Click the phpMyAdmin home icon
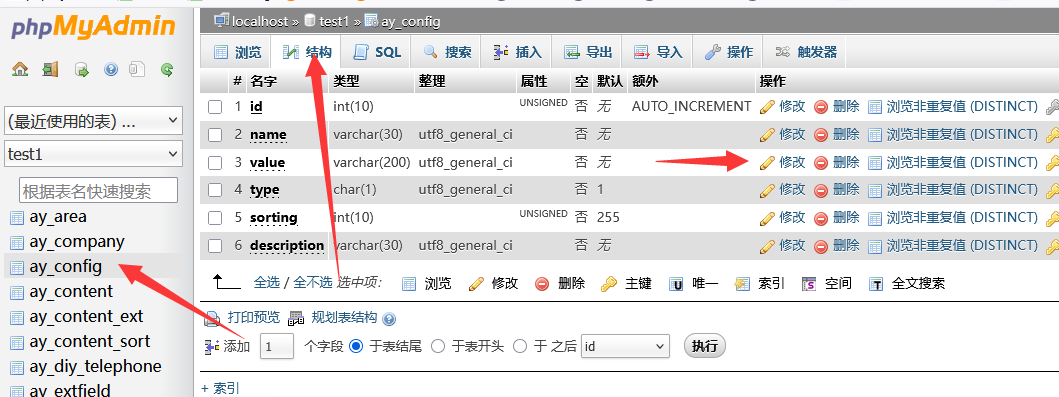Viewport: 1059px width, 397px height. click(20, 69)
